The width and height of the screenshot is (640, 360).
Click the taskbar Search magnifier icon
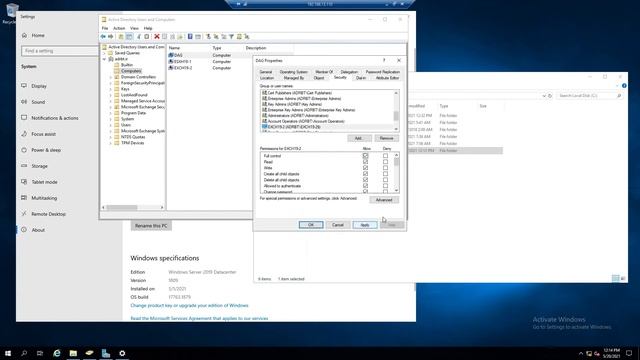[x=24, y=353]
